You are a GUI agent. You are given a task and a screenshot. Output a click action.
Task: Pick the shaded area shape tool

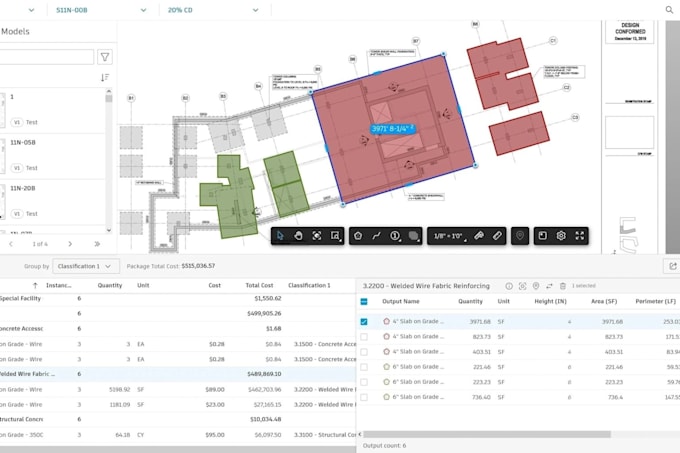[x=414, y=235]
